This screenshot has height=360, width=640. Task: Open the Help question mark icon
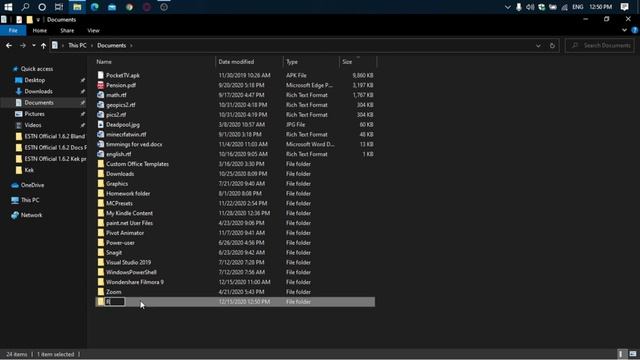pos(634,30)
